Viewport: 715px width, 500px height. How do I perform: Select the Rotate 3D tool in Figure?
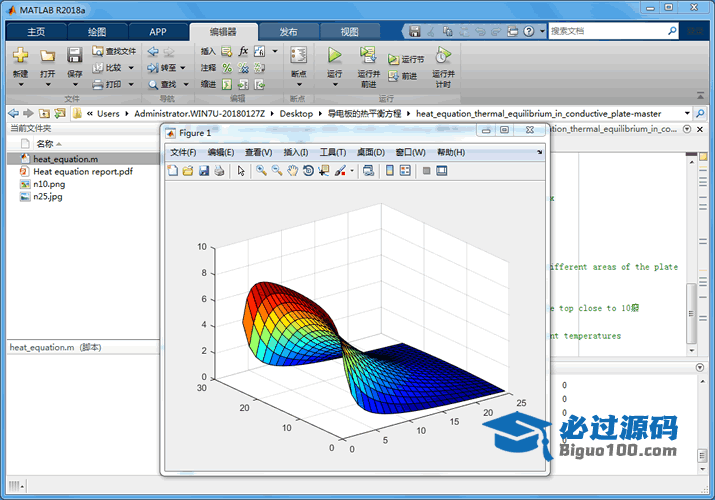pos(308,171)
